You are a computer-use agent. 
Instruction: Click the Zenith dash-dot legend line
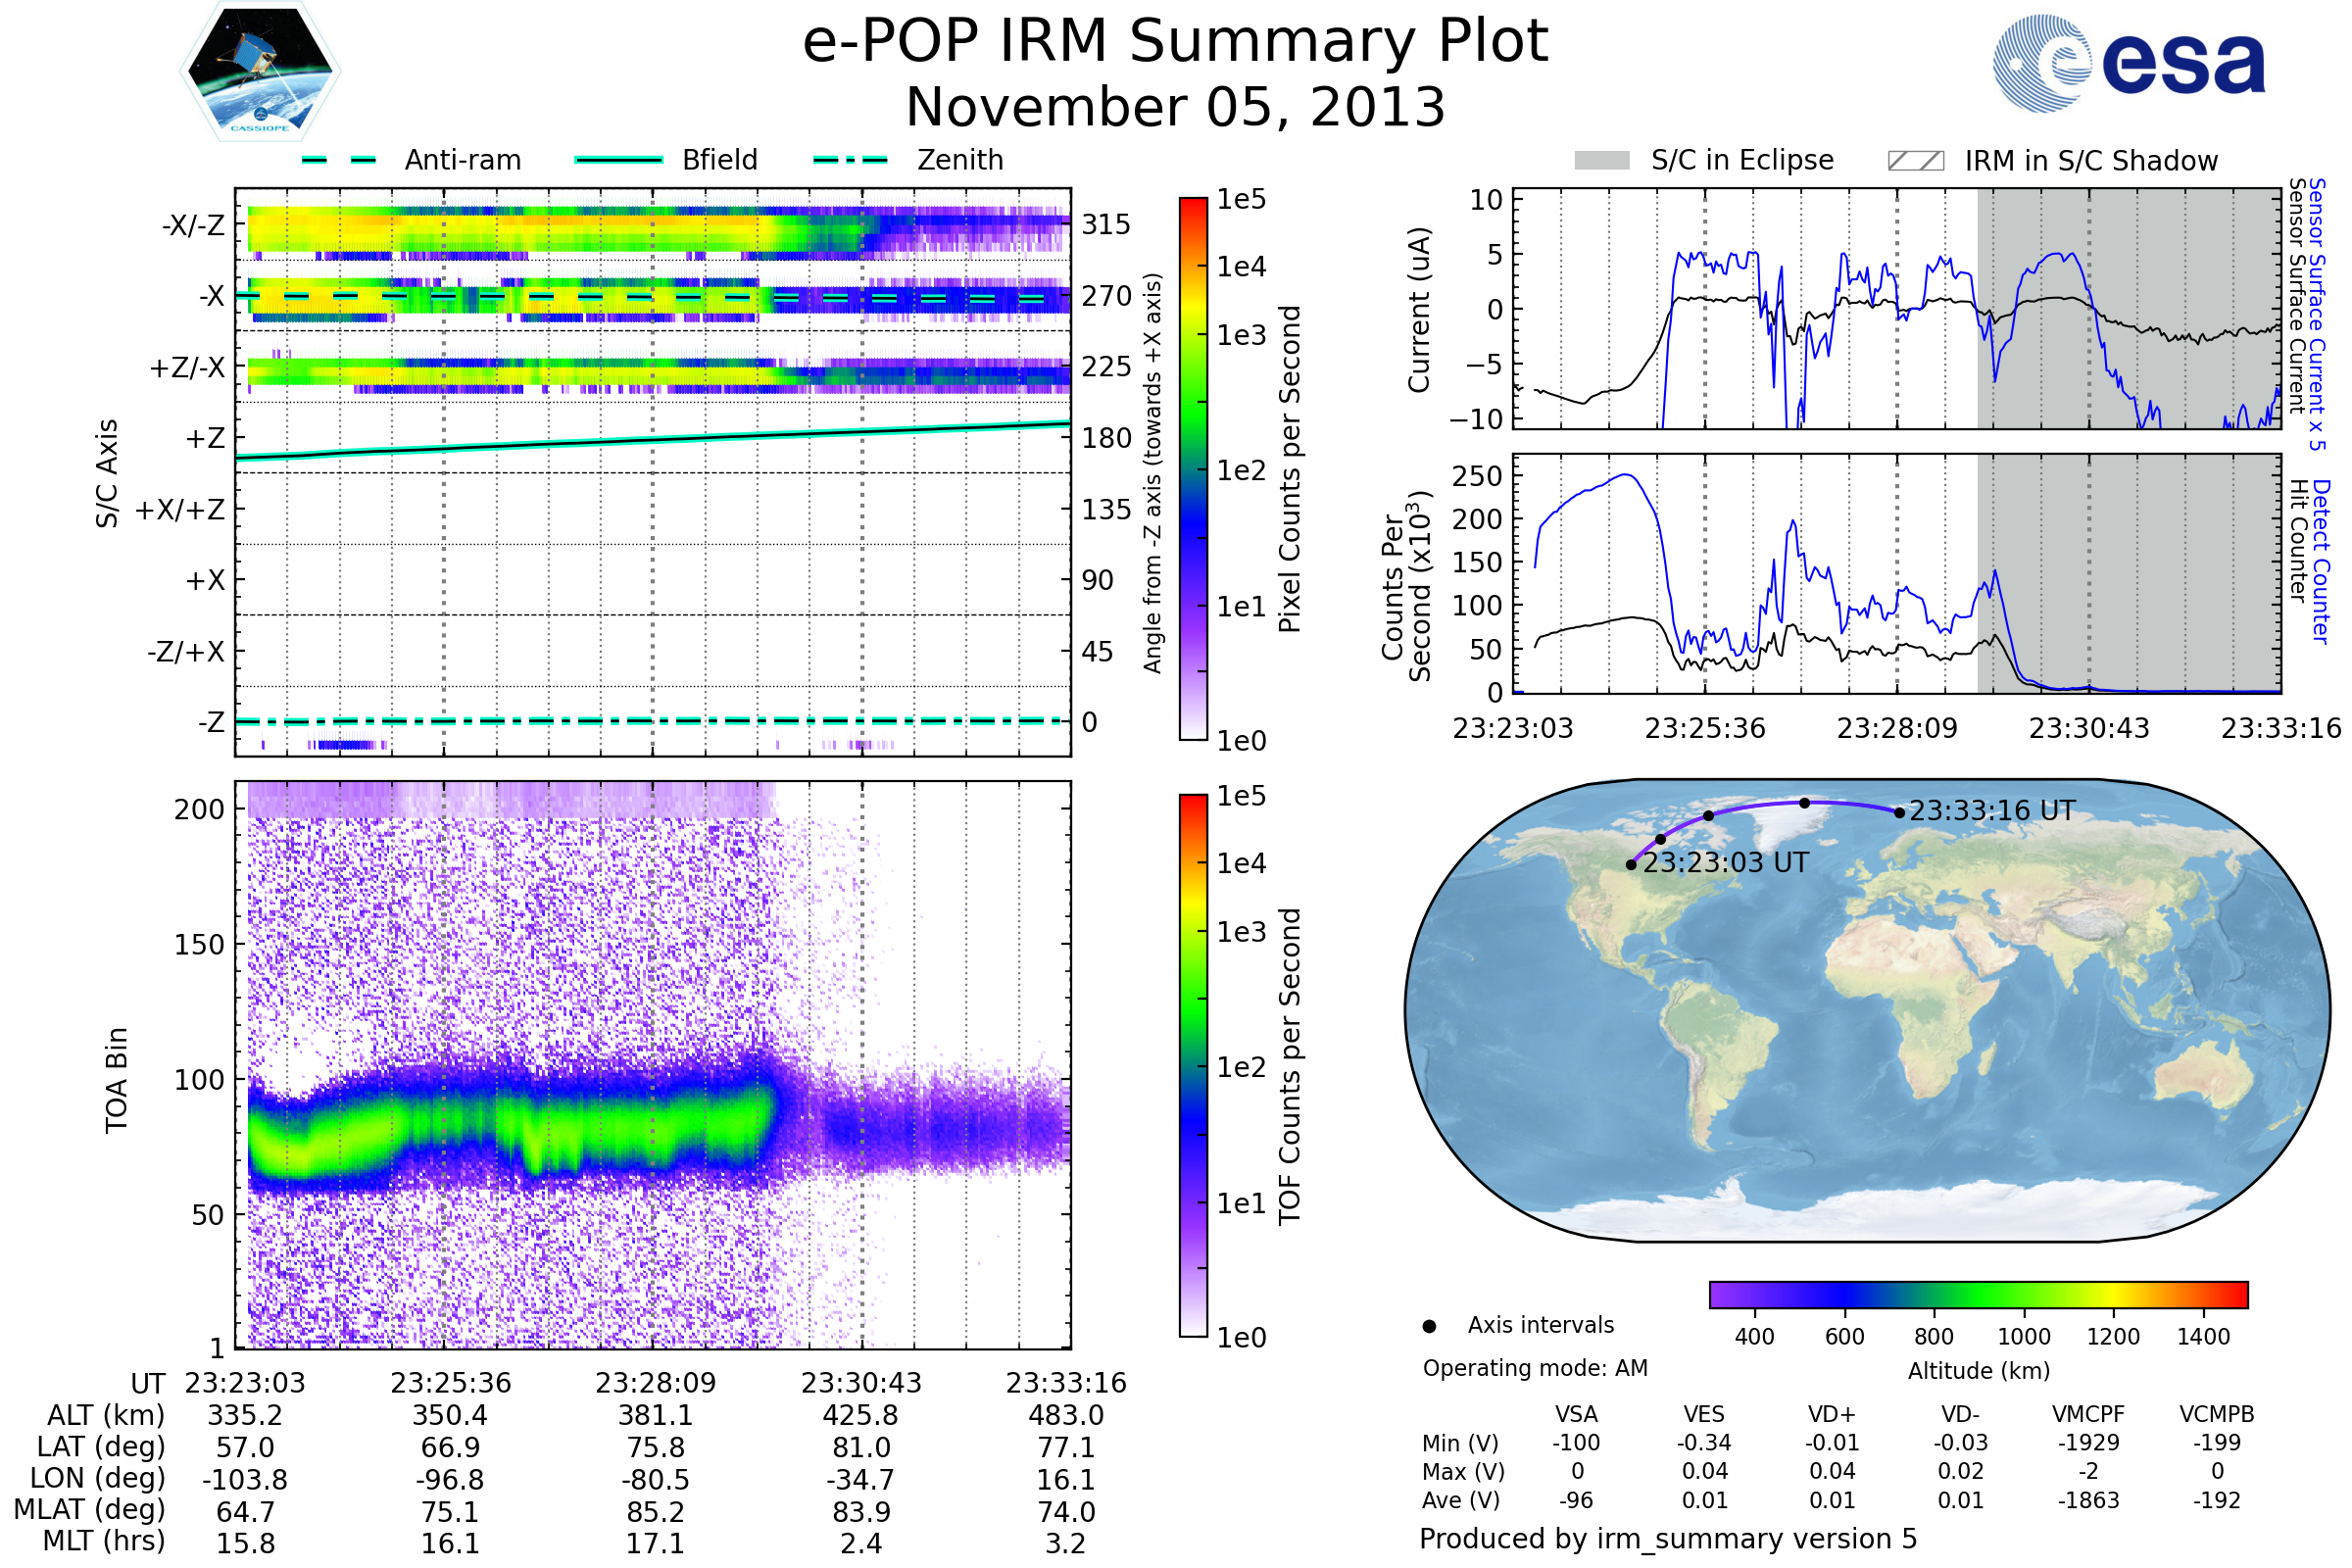coord(850,160)
